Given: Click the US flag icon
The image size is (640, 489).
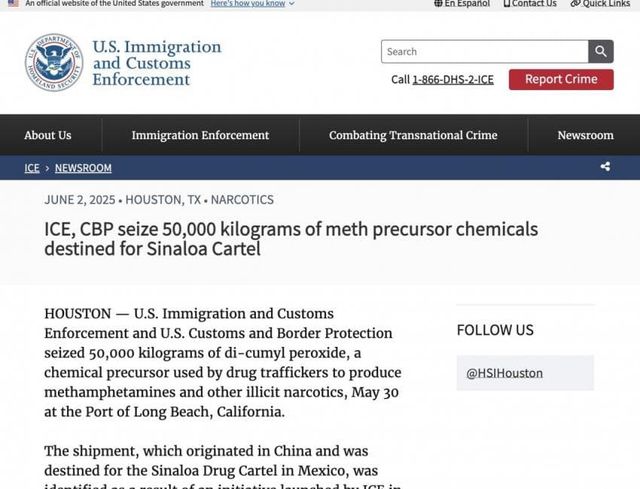Looking at the screenshot, I should point(13,4).
